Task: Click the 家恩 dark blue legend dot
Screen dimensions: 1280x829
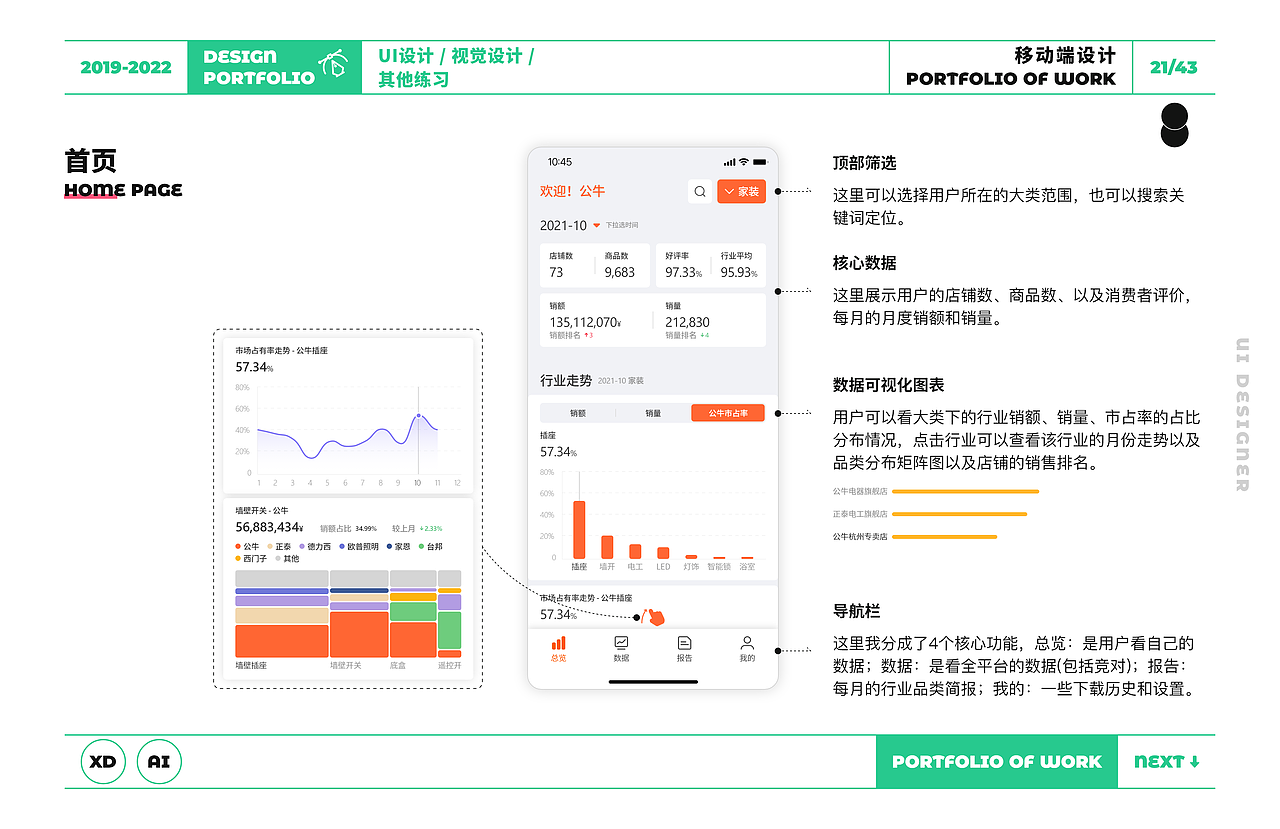Action: [389, 547]
